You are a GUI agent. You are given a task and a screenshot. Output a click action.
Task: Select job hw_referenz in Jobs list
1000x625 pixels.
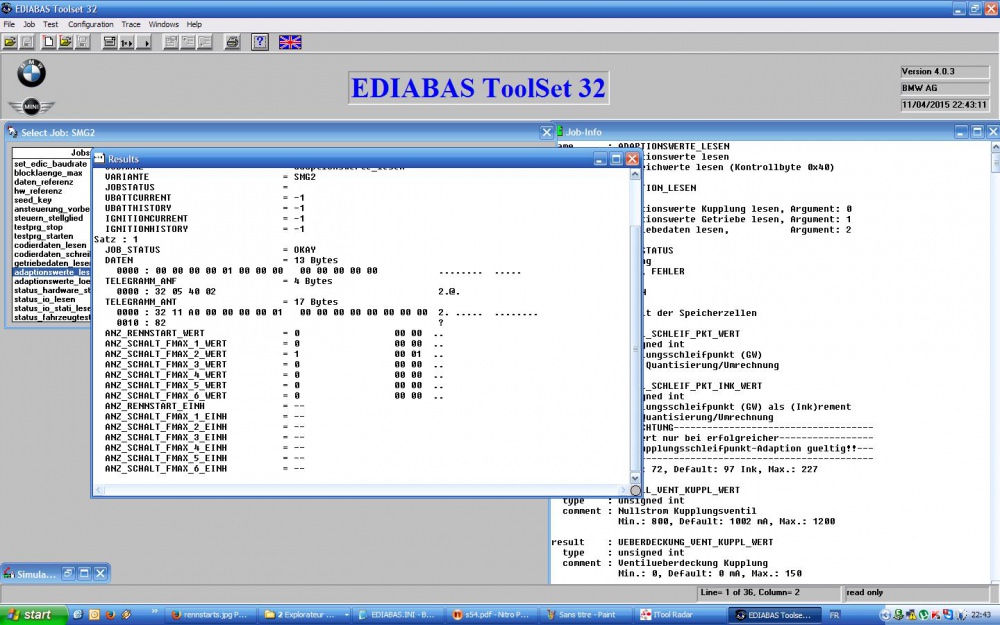[x=51, y=191]
